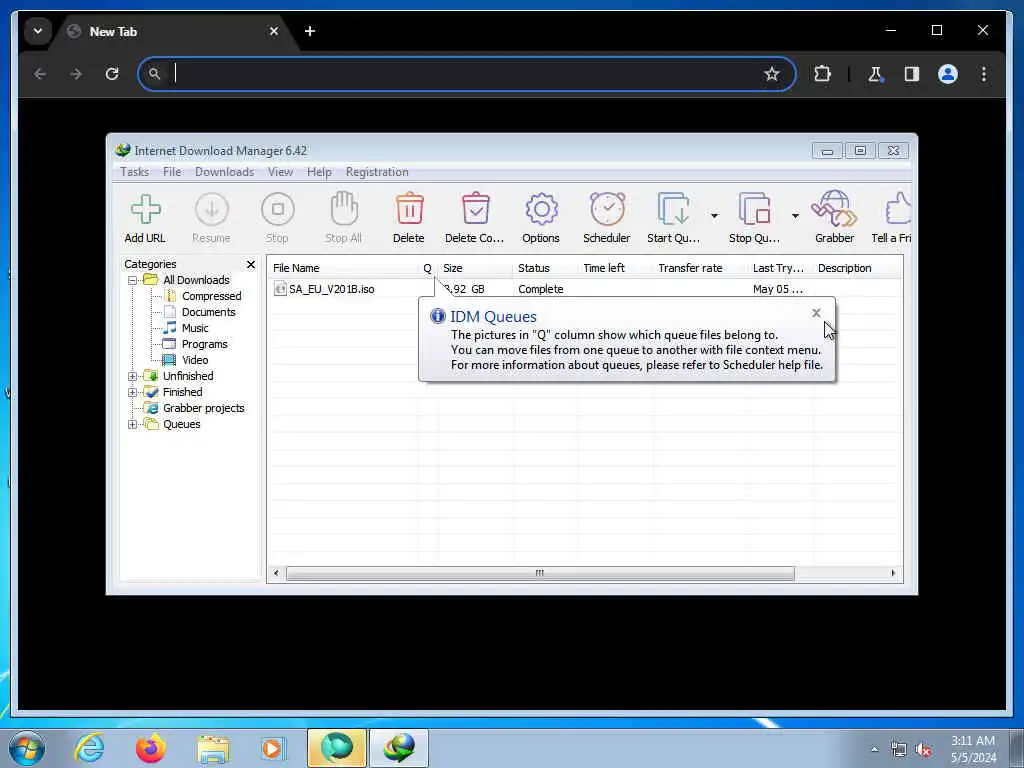Viewport: 1024px width, 768px height.
Task: Open the browser profile avatar
Action: point(948,74)
